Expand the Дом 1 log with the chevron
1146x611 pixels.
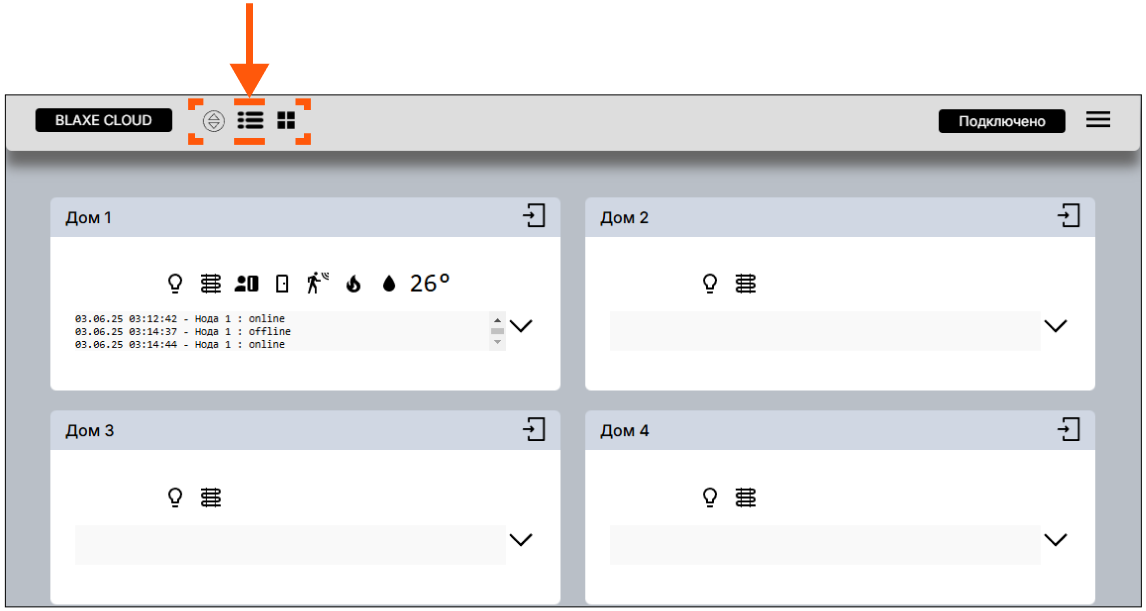[521, 326]
